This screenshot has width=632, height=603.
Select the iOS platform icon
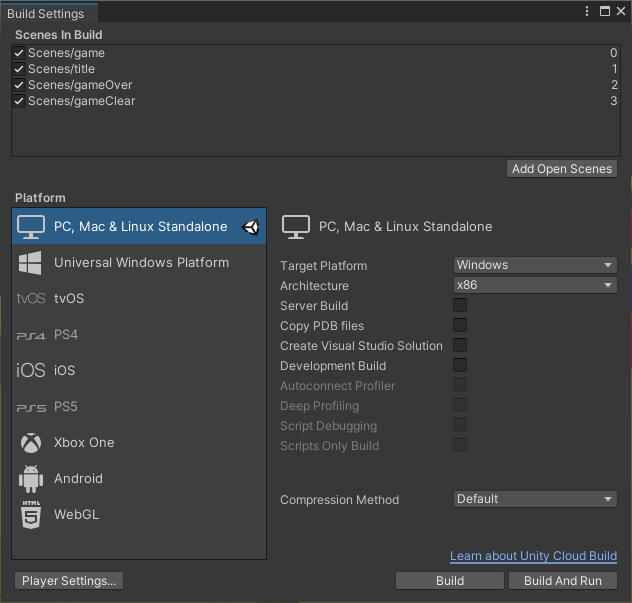[31, 371]
